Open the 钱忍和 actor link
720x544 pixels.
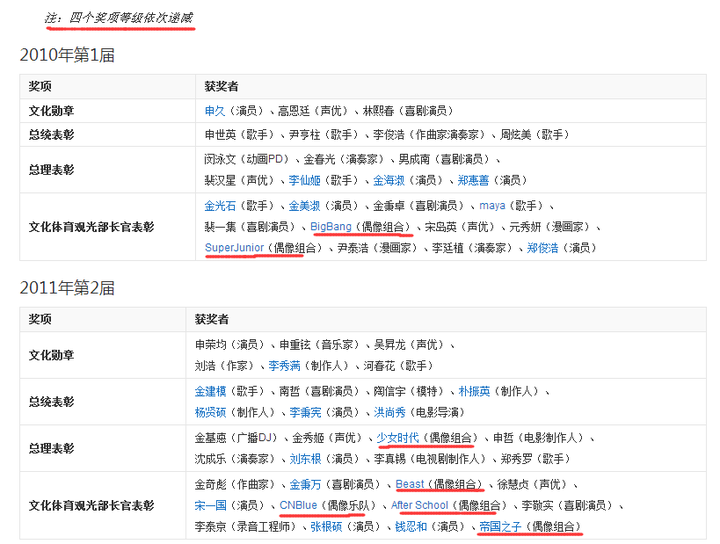click(411, 527)
